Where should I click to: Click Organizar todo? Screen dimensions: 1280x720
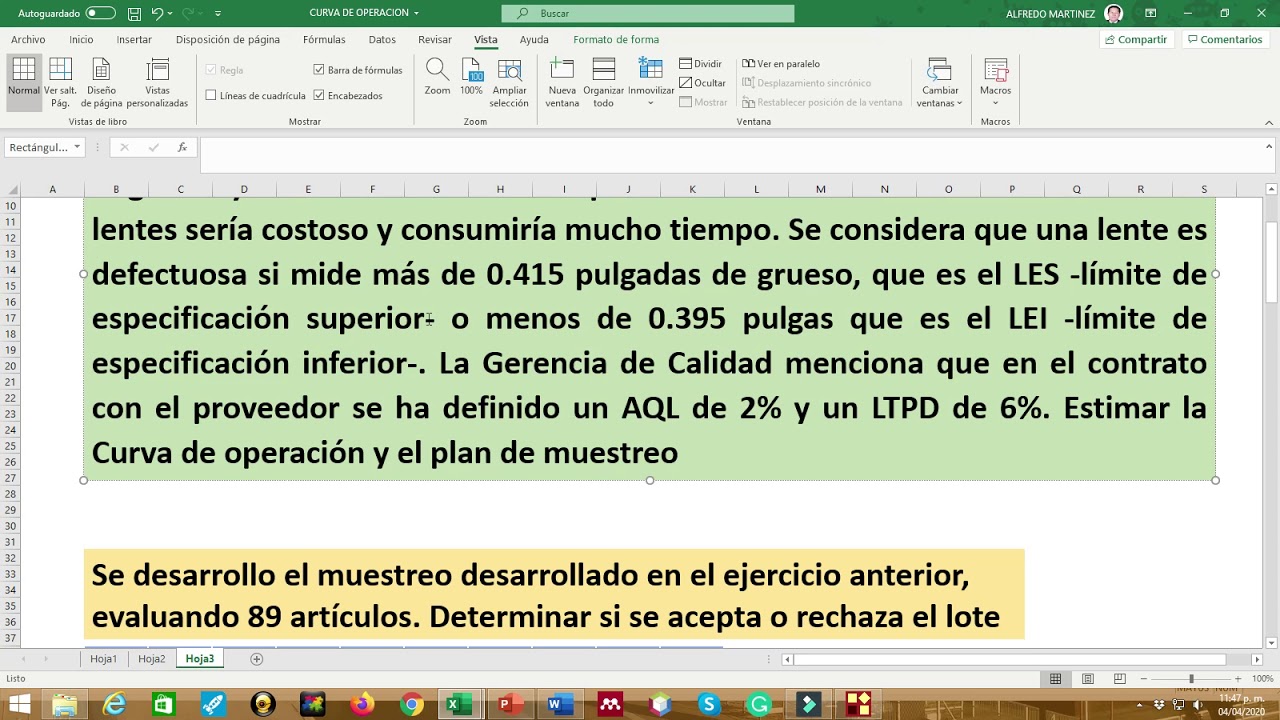(603, 82)
